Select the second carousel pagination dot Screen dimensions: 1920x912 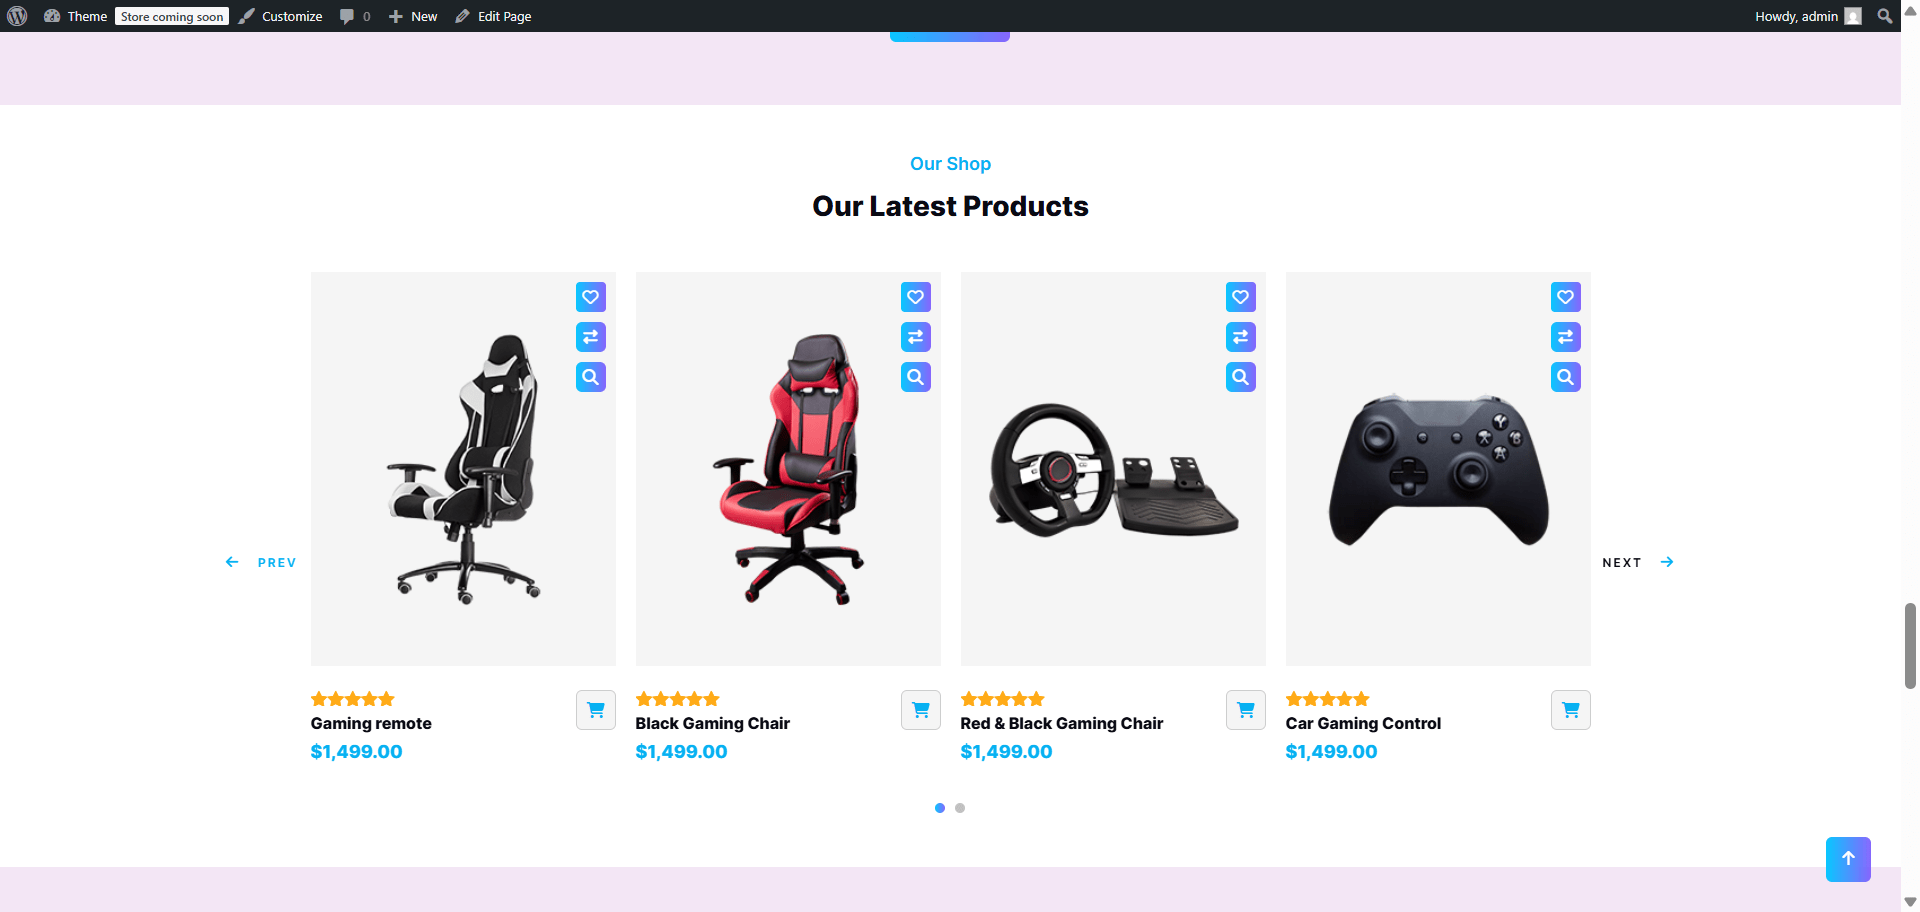[960, 808]
